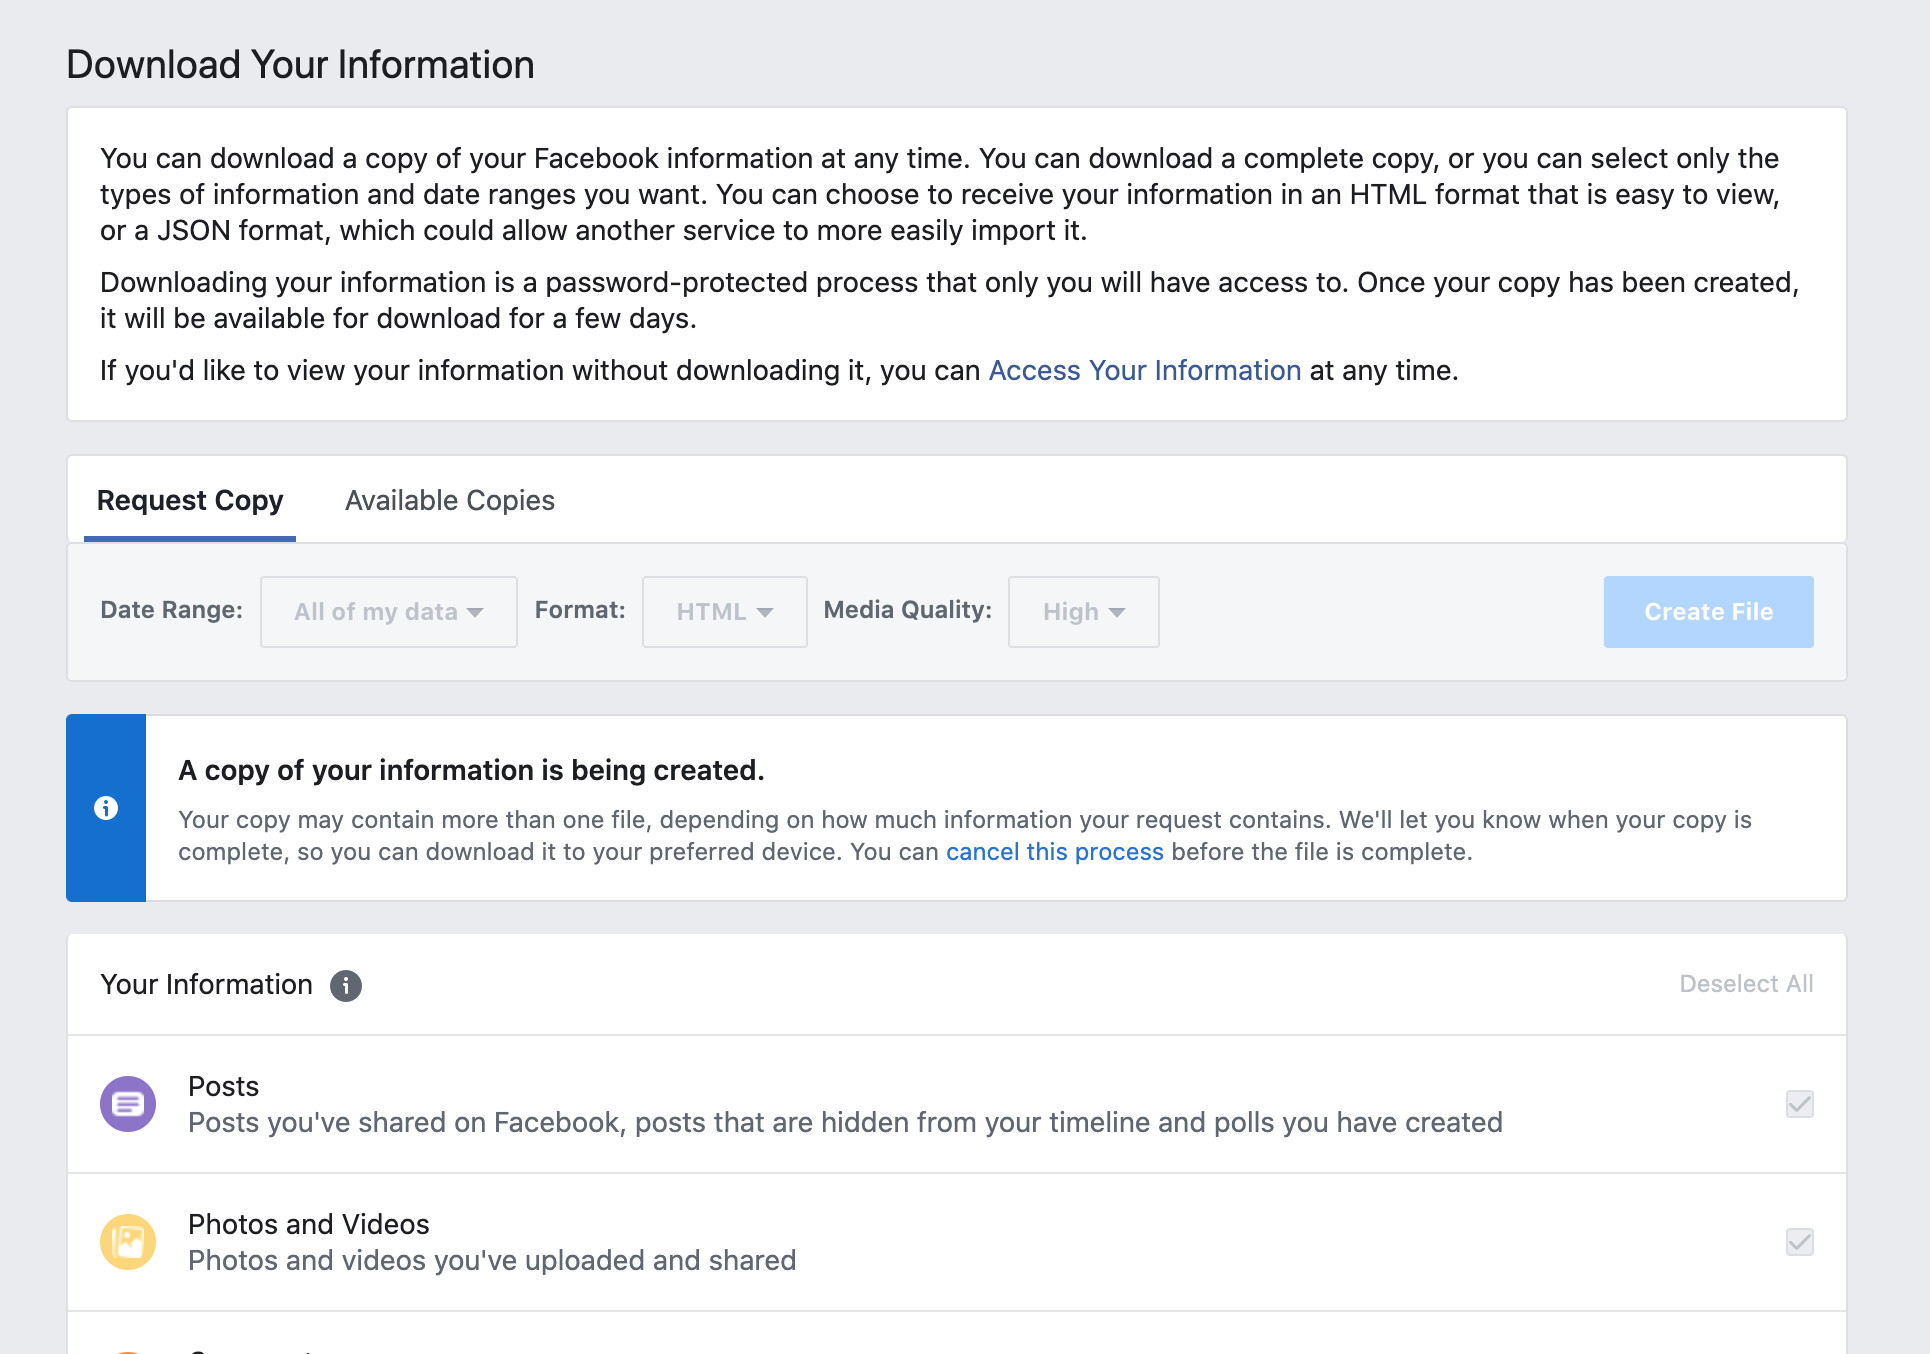
Task: Click Deselect All
Action: pyautogui.click(x=1746, y=984)
